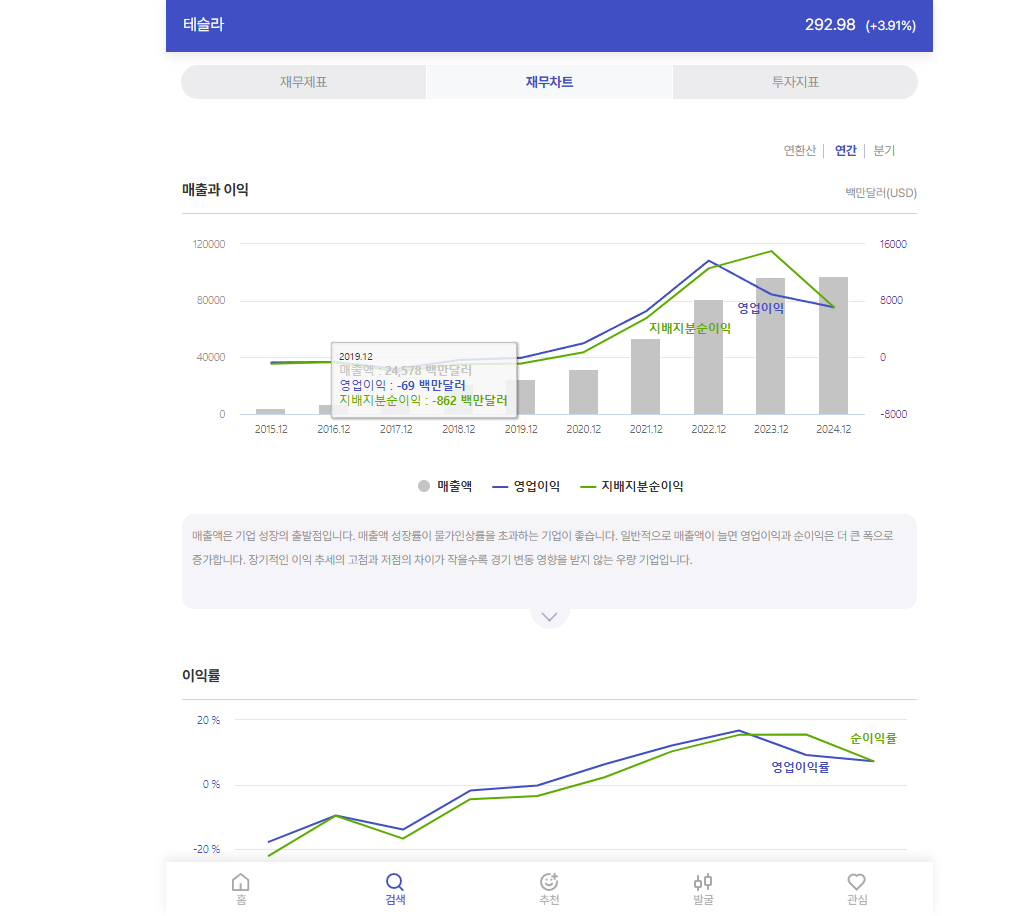This screenshot has height=916, width=1023.
Task: Switch to the 투자지표 tab
Action: pos(795,82)
